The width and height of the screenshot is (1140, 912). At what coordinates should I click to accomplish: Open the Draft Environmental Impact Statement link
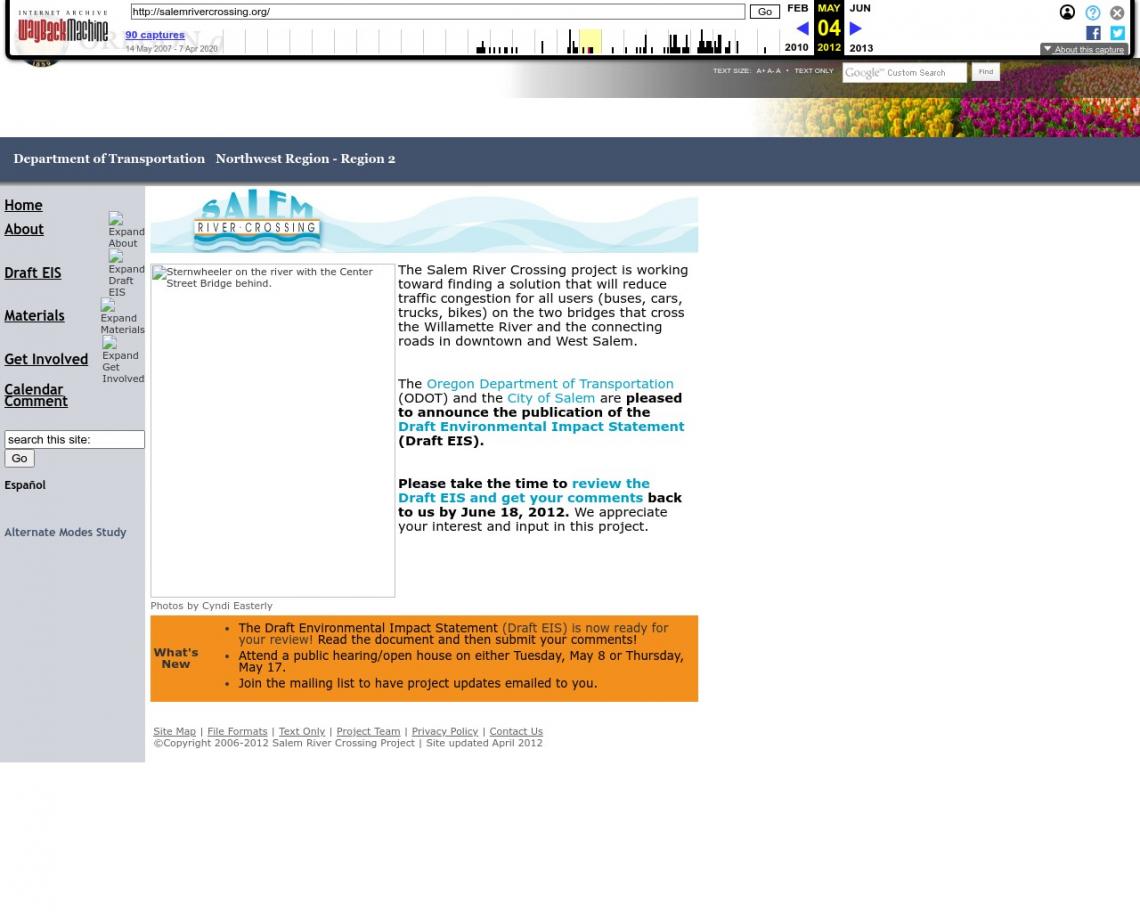(541, 427)
